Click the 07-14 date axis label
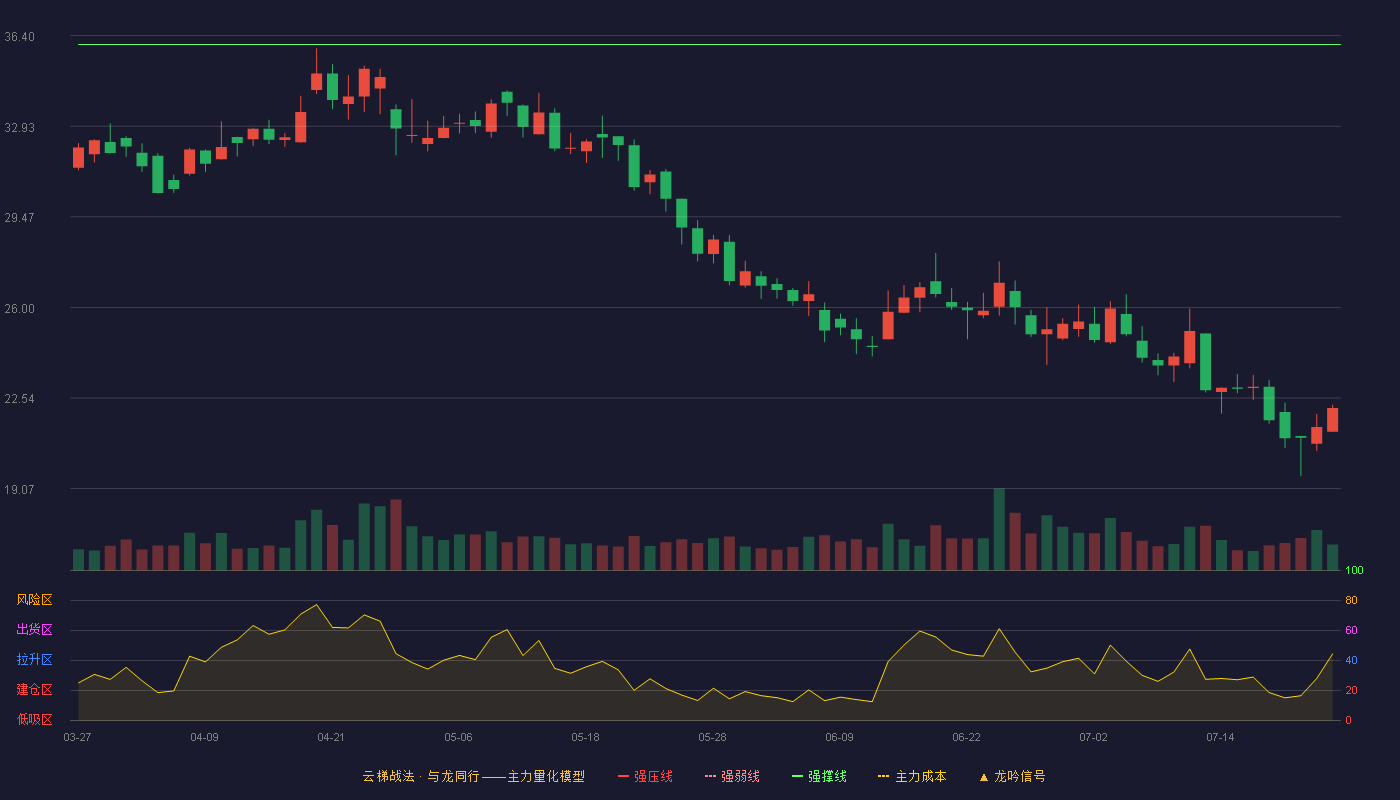 coord(1220,737)
